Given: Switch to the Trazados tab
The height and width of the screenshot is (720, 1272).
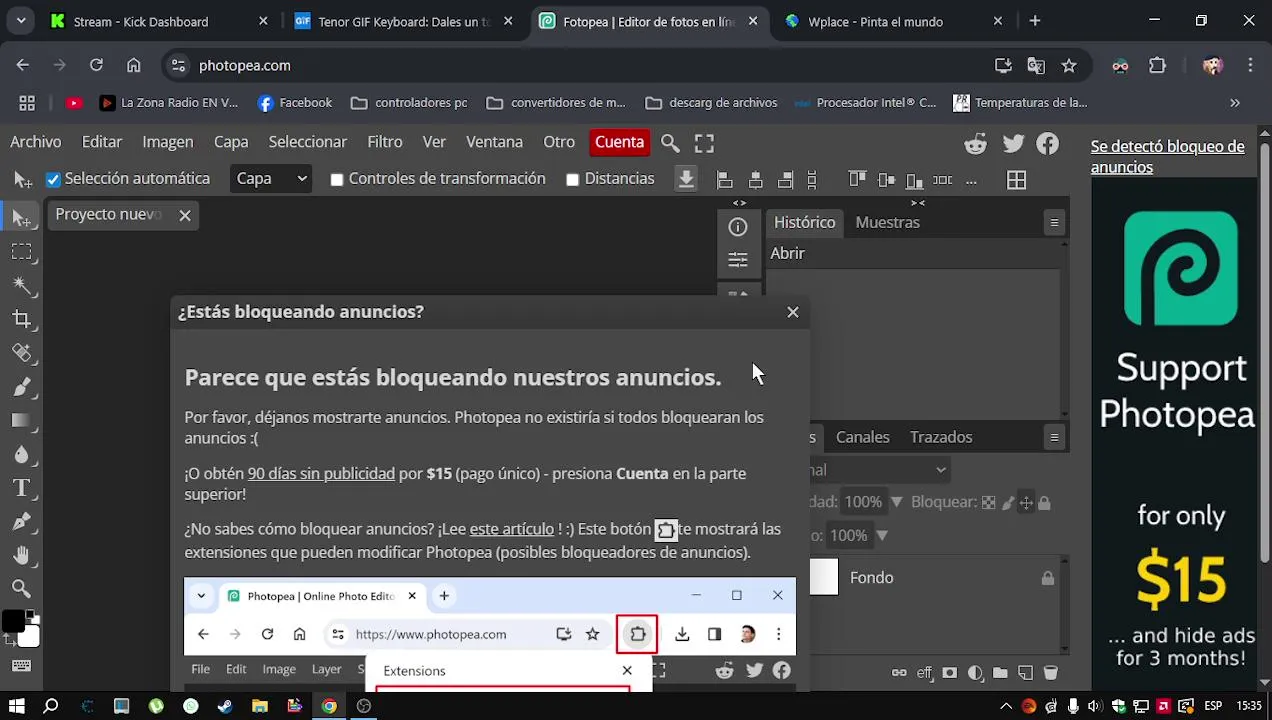Looking at the screenshot, I should click(x=941, y=437).
